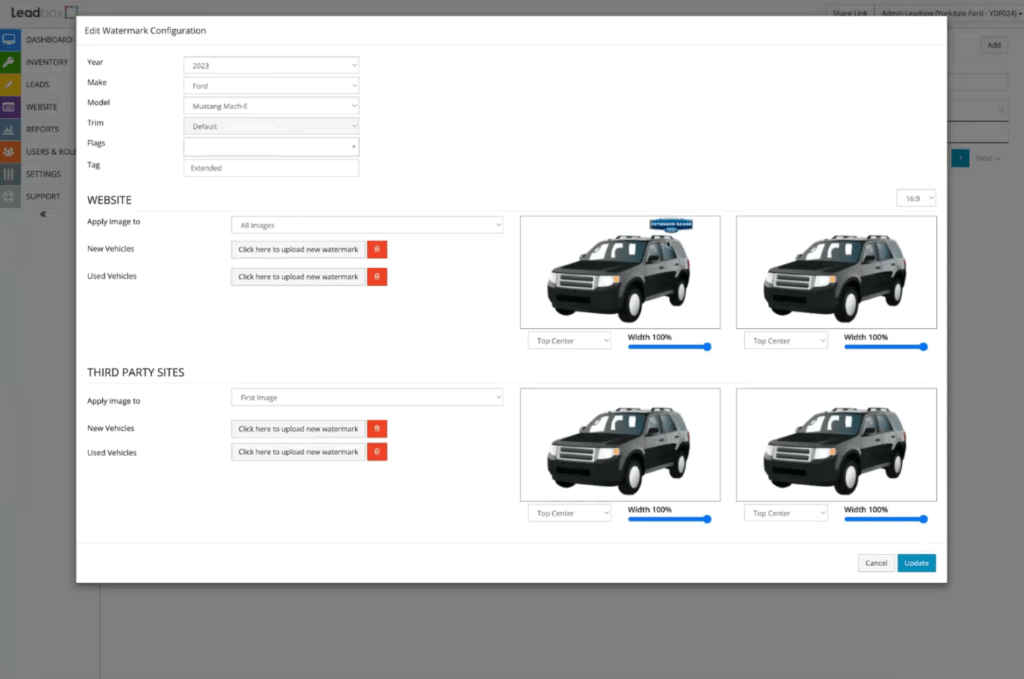Open the Year dropdown showing 2023
1024x679 pixels.
pyautogui.click(x=271, y=65)
